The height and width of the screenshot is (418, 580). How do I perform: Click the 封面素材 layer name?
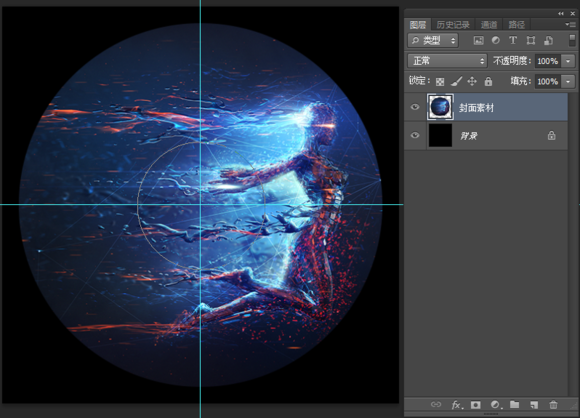tap(476, 108)
